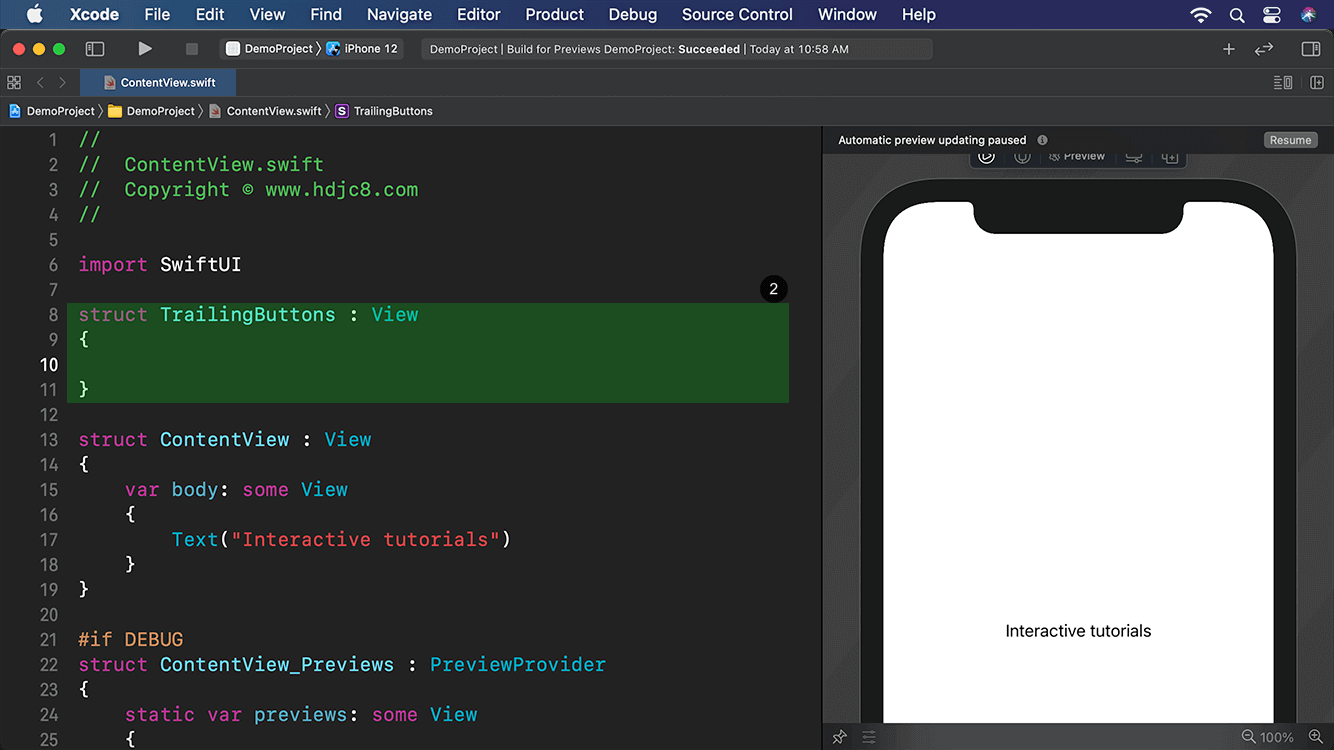Choose the iPhone 12 run destination
1334x750 pixels.
tap(362, 48)
